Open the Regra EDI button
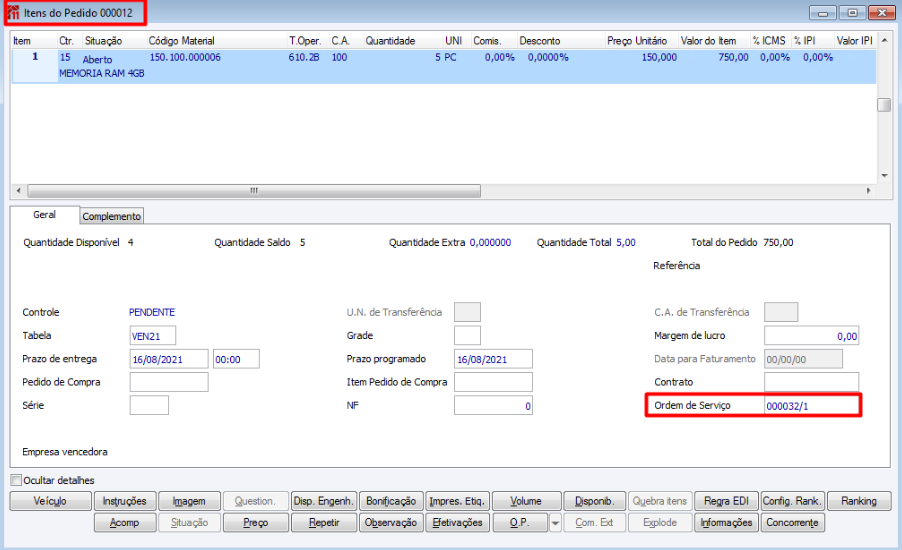This screenshot has width=902, height=550. point(727,501)
